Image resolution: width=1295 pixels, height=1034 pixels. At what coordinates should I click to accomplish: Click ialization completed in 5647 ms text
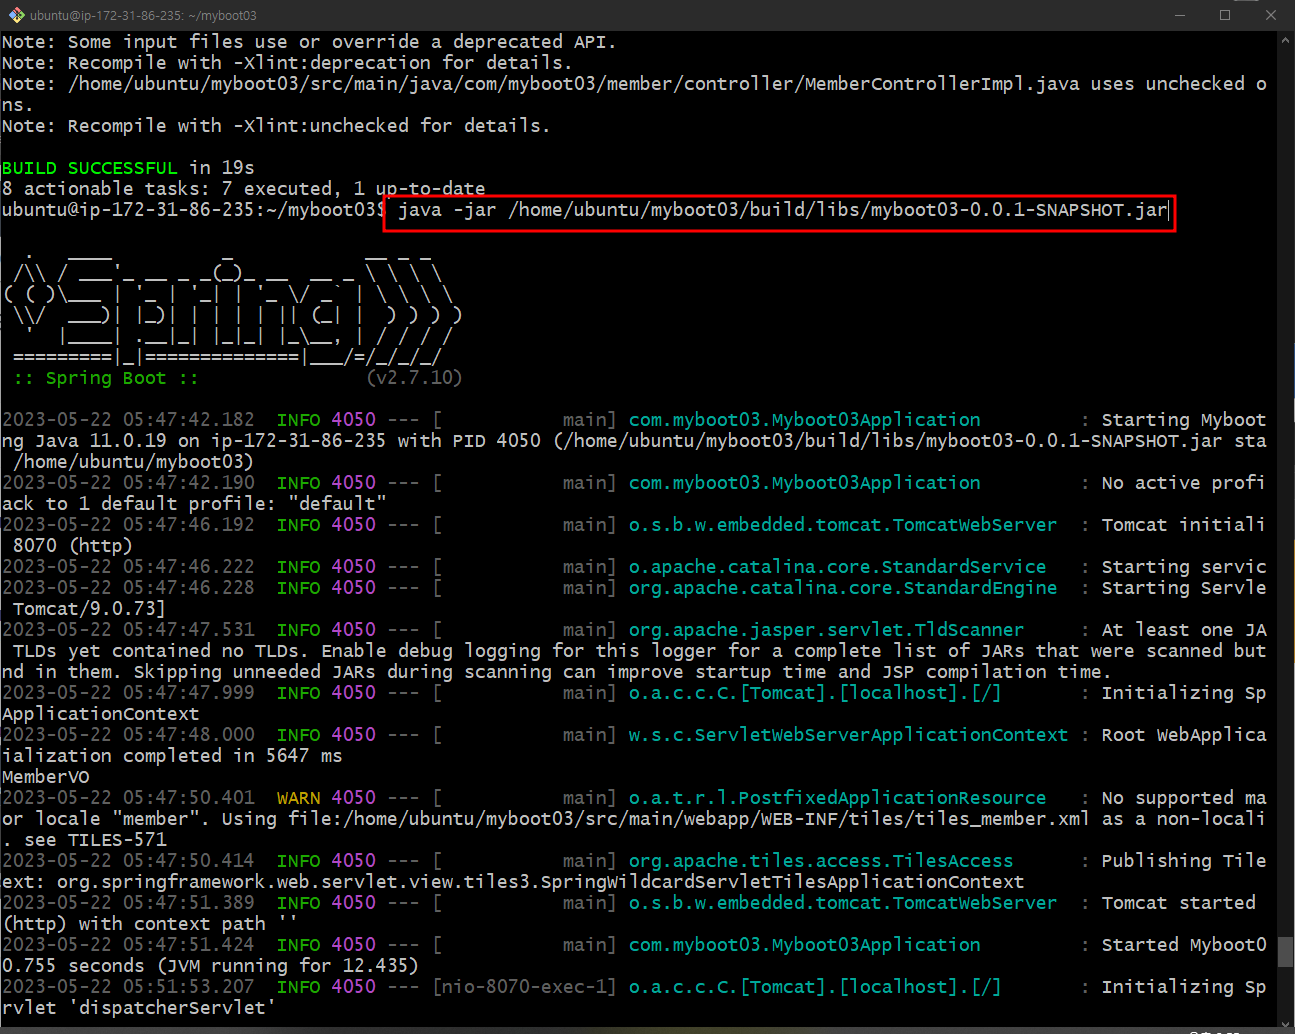[172, 756]
